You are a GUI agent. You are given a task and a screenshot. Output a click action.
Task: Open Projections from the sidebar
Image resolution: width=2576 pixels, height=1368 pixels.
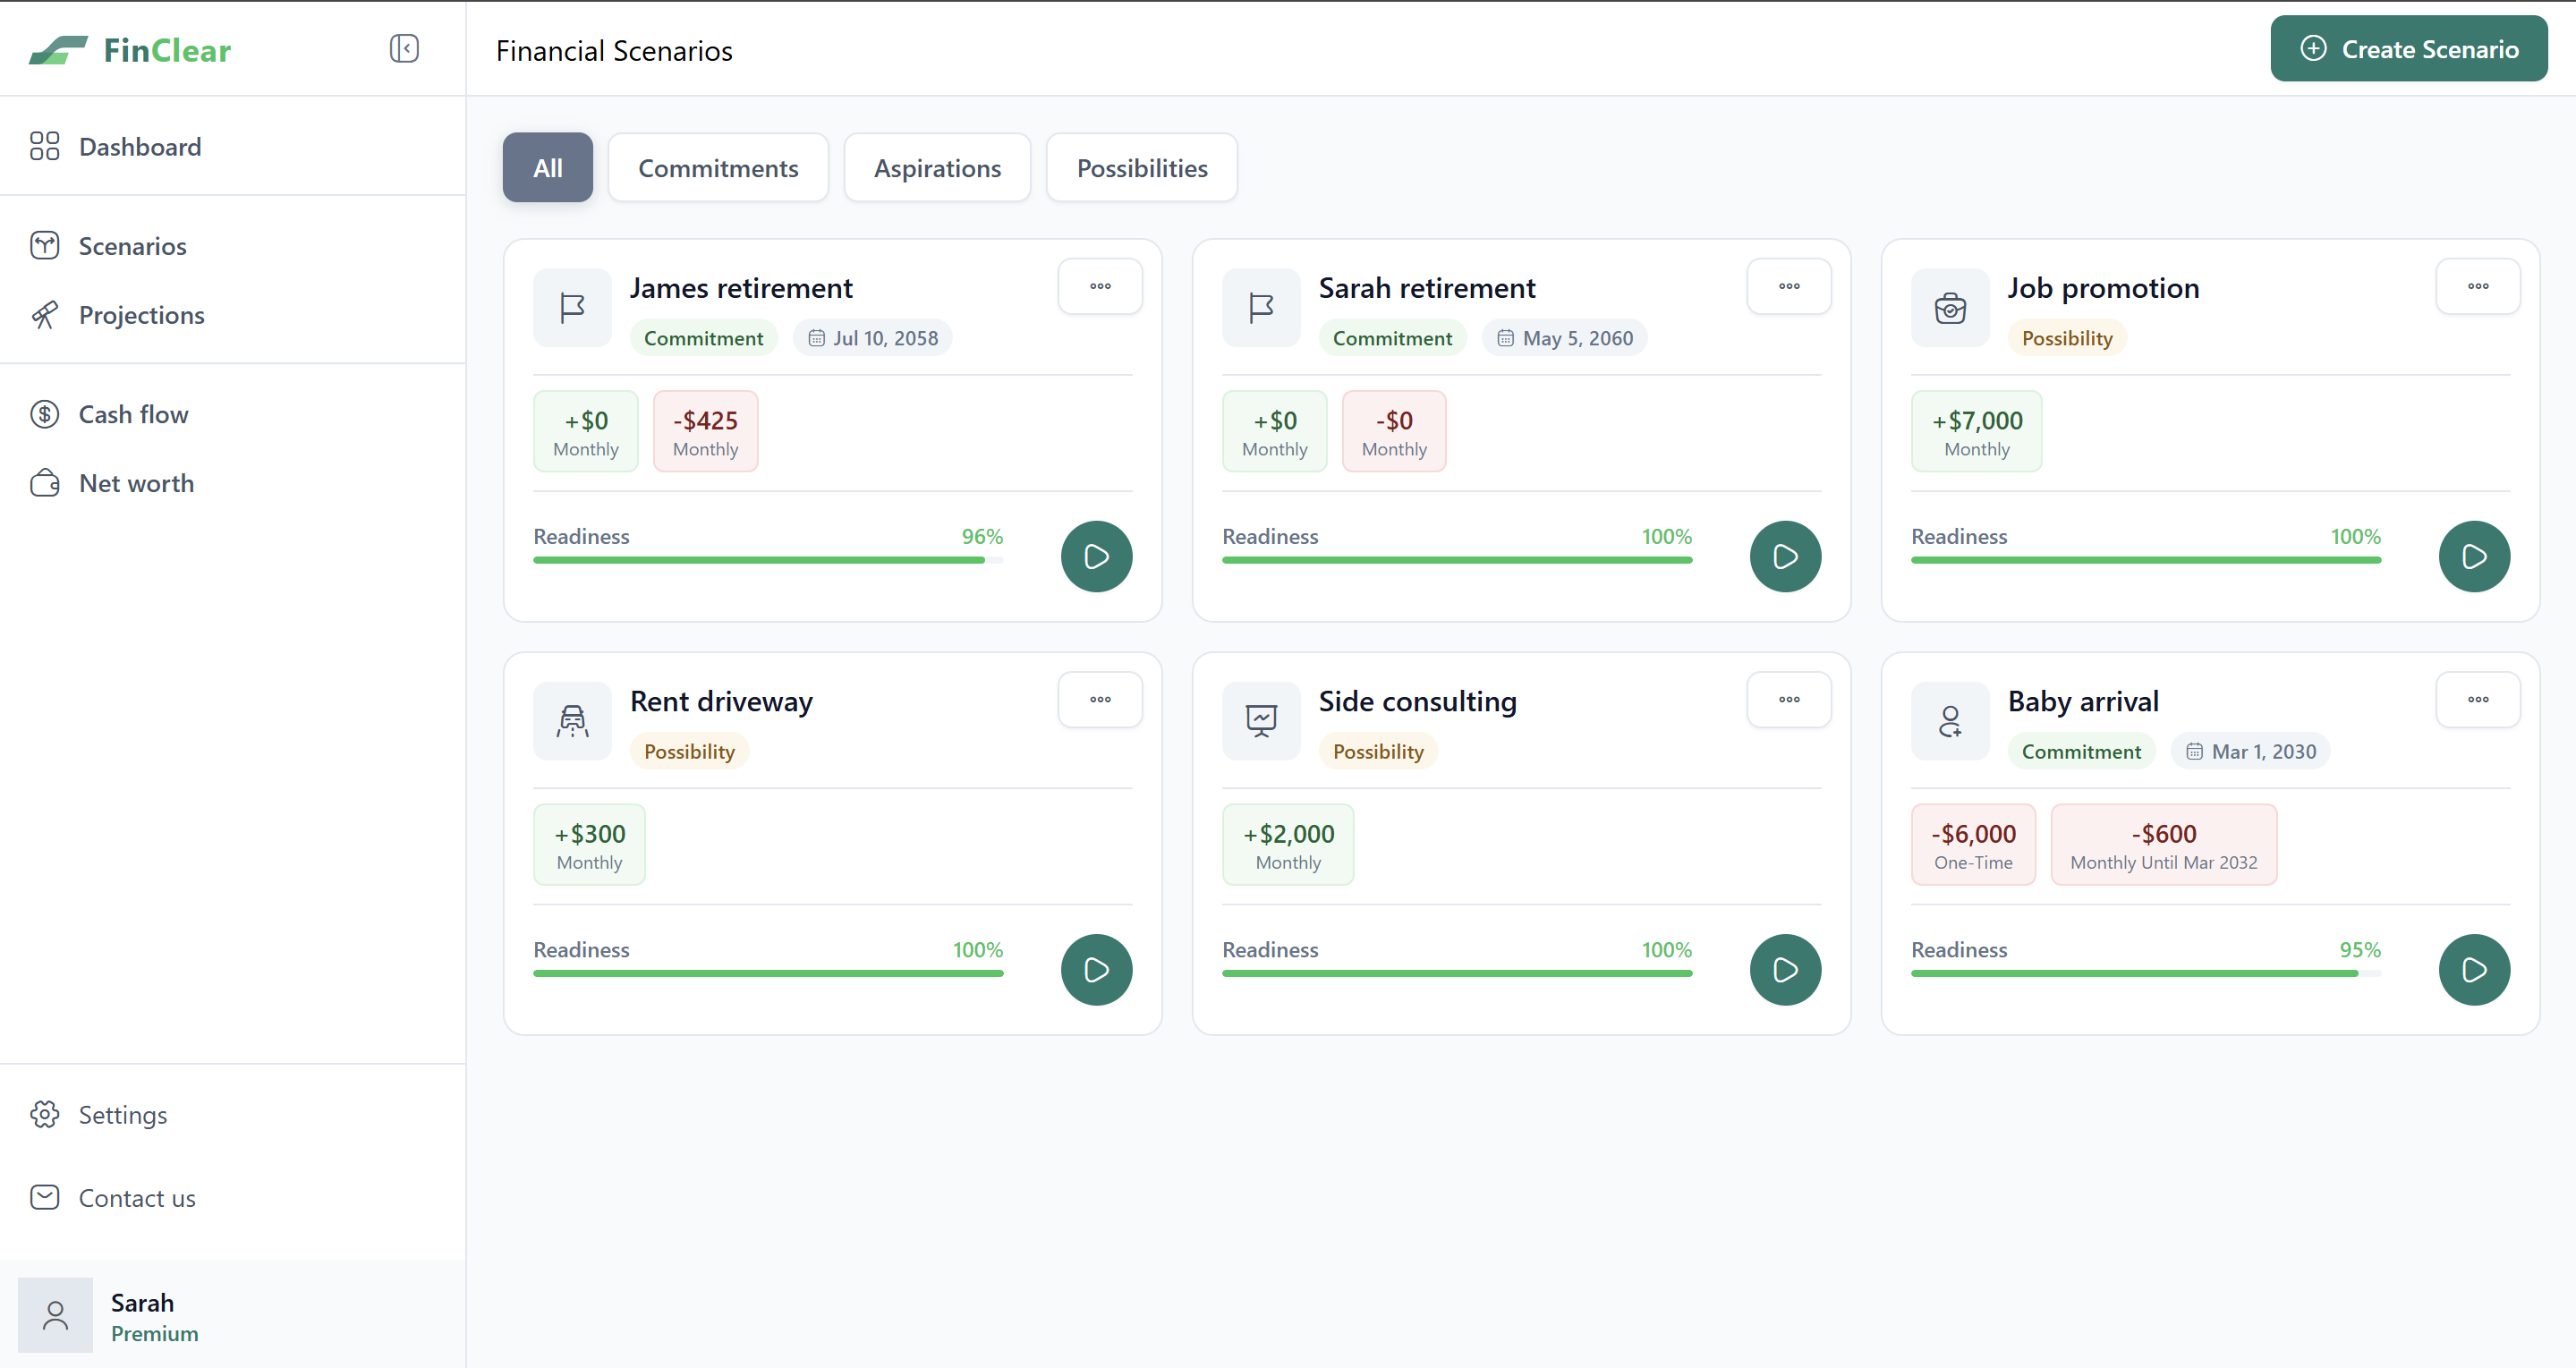141,315
